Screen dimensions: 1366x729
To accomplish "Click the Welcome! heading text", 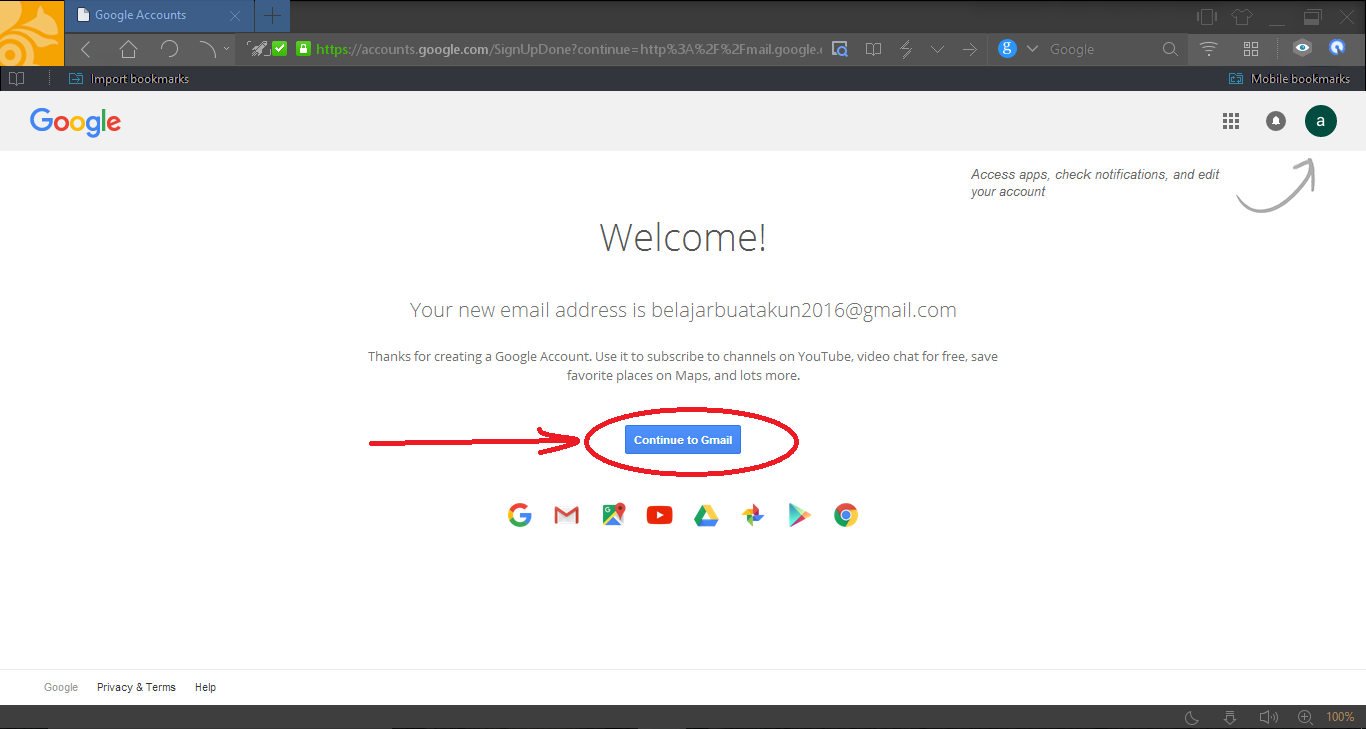I will click(683, 238).
